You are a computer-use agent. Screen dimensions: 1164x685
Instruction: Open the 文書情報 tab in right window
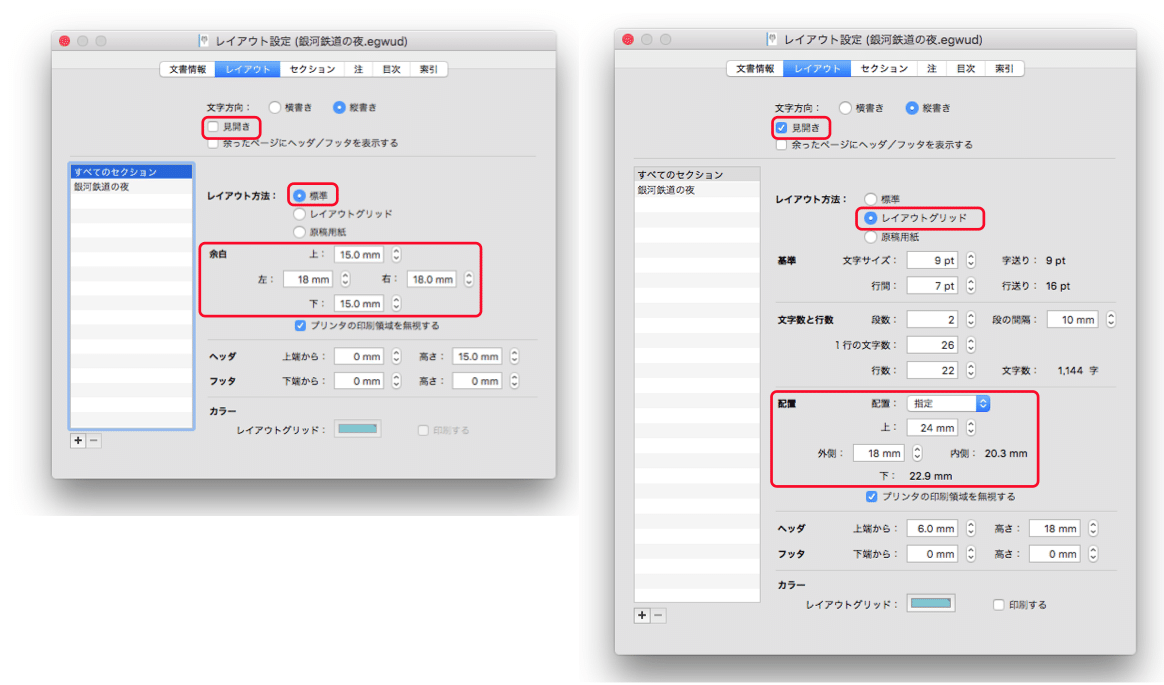(755, 68)
